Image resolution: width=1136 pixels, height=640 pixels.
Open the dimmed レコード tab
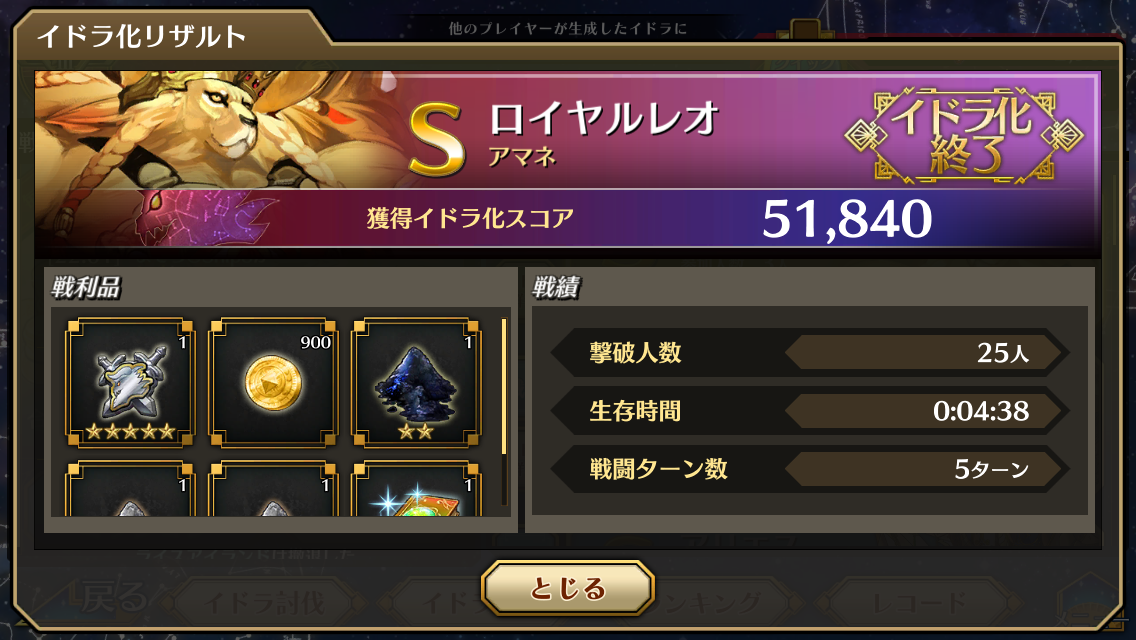pyautogui.click(x=920, y=603)
